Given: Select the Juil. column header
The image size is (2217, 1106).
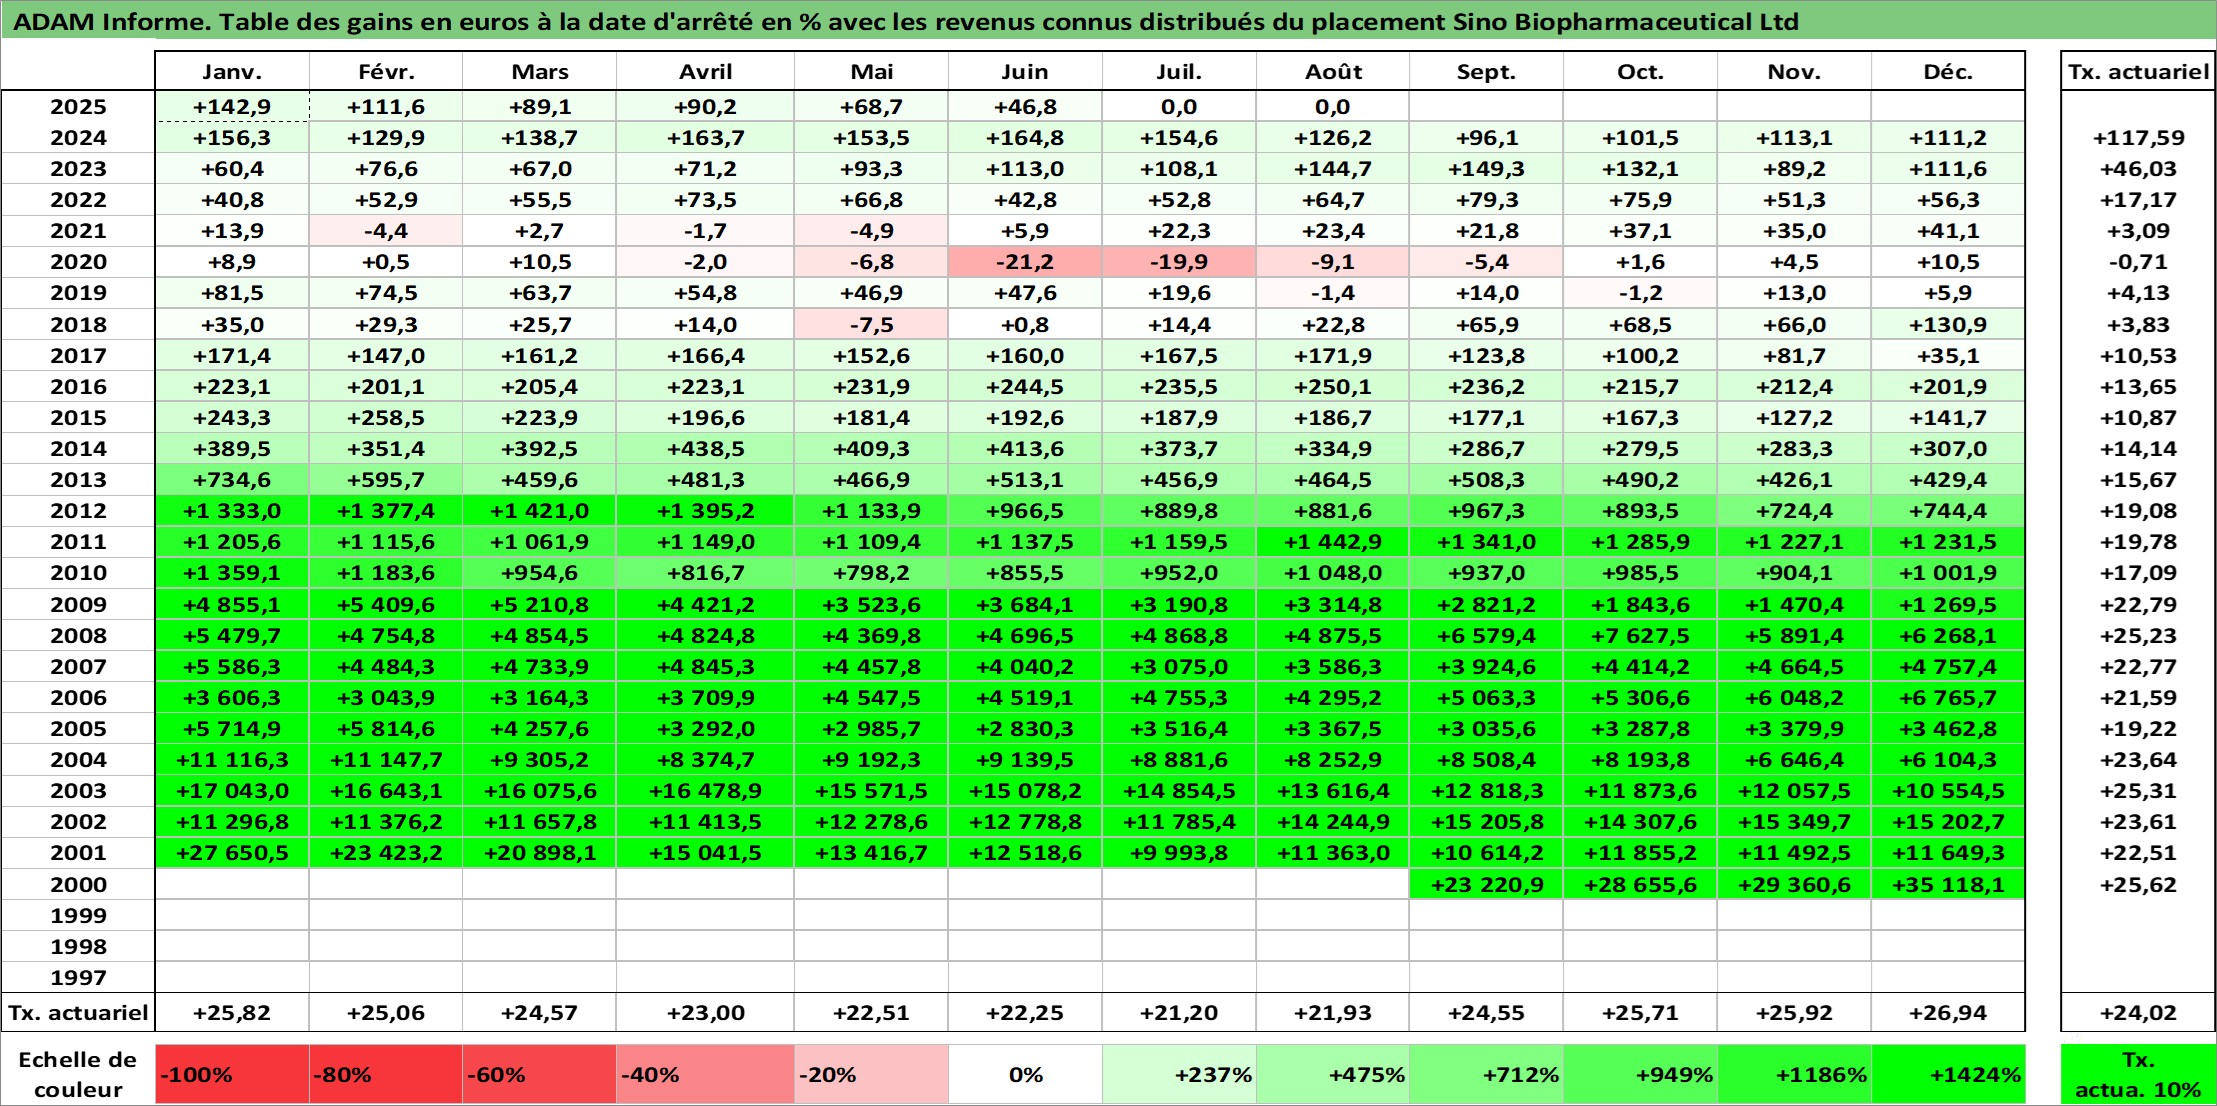Looking at the screenshot, I should (1179, 71).
